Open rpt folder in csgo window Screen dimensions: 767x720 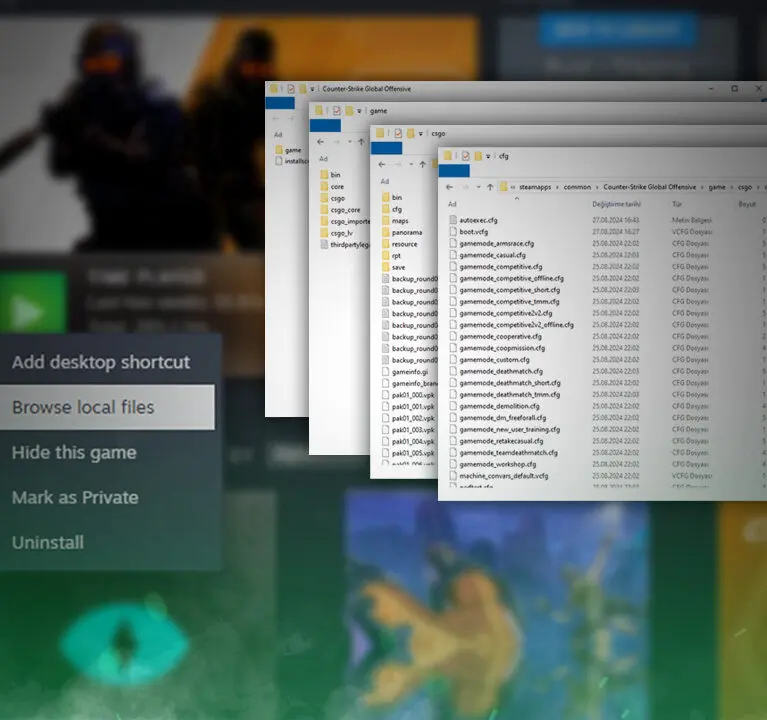(391, 256)
